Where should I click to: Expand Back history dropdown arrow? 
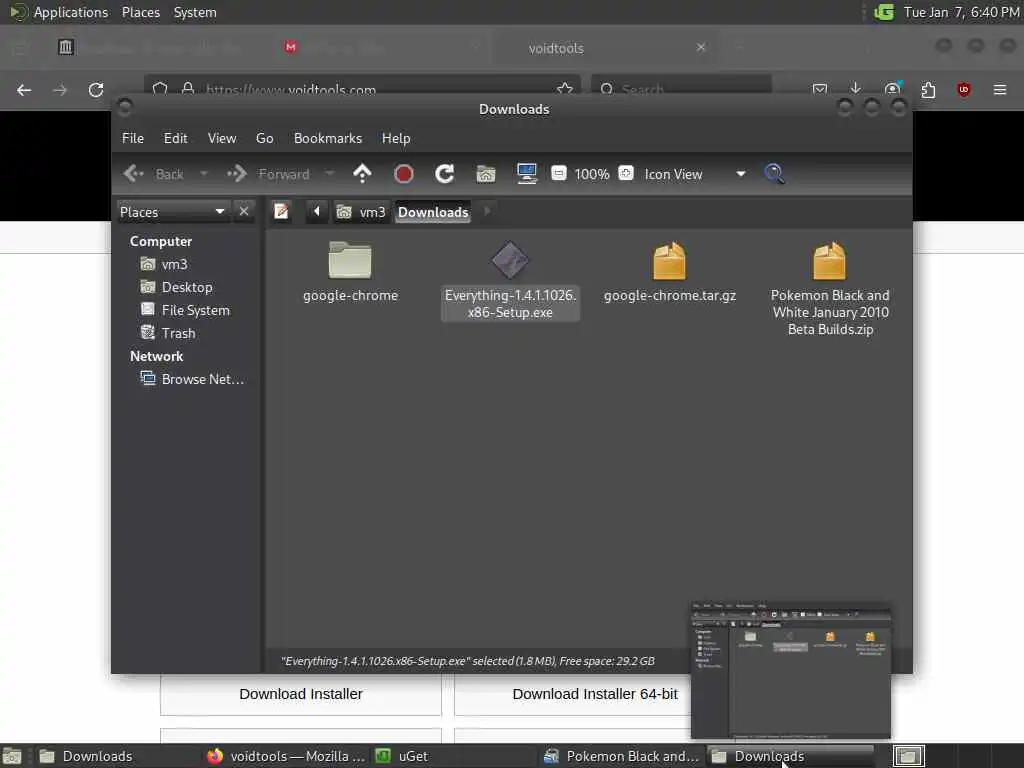click(204, 174)
